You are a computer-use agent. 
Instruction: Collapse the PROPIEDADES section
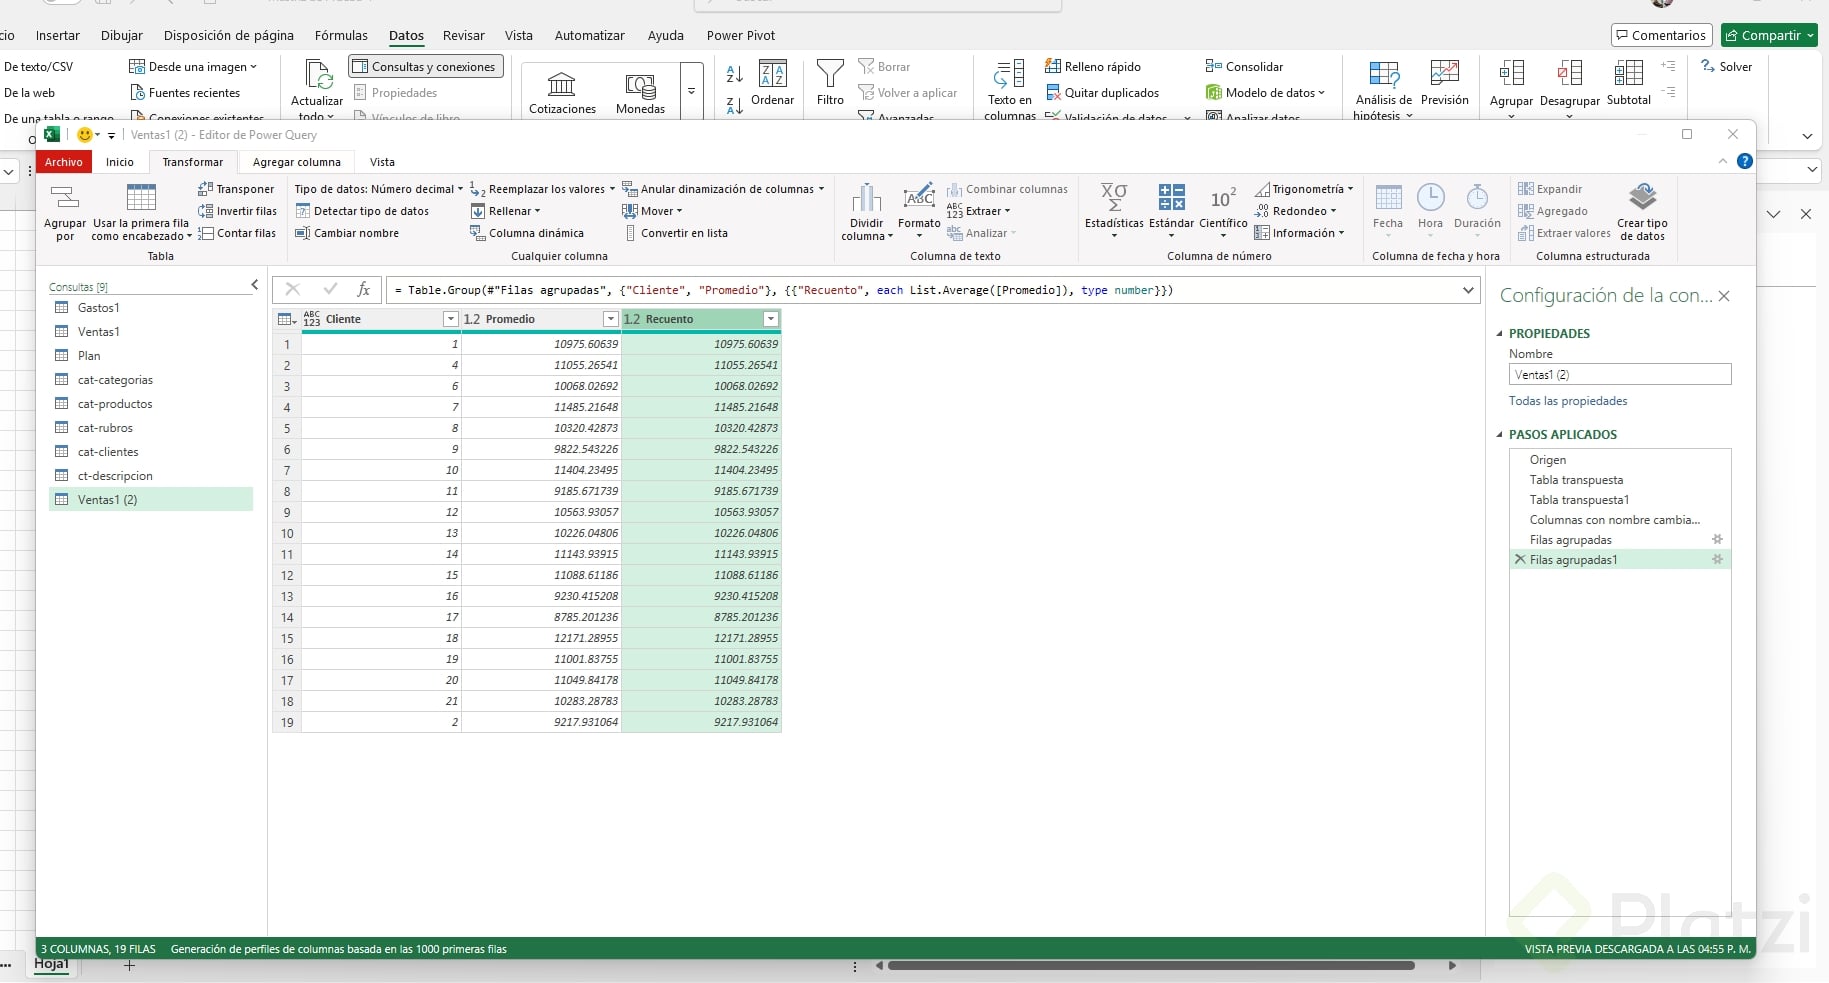[1500, 334]
